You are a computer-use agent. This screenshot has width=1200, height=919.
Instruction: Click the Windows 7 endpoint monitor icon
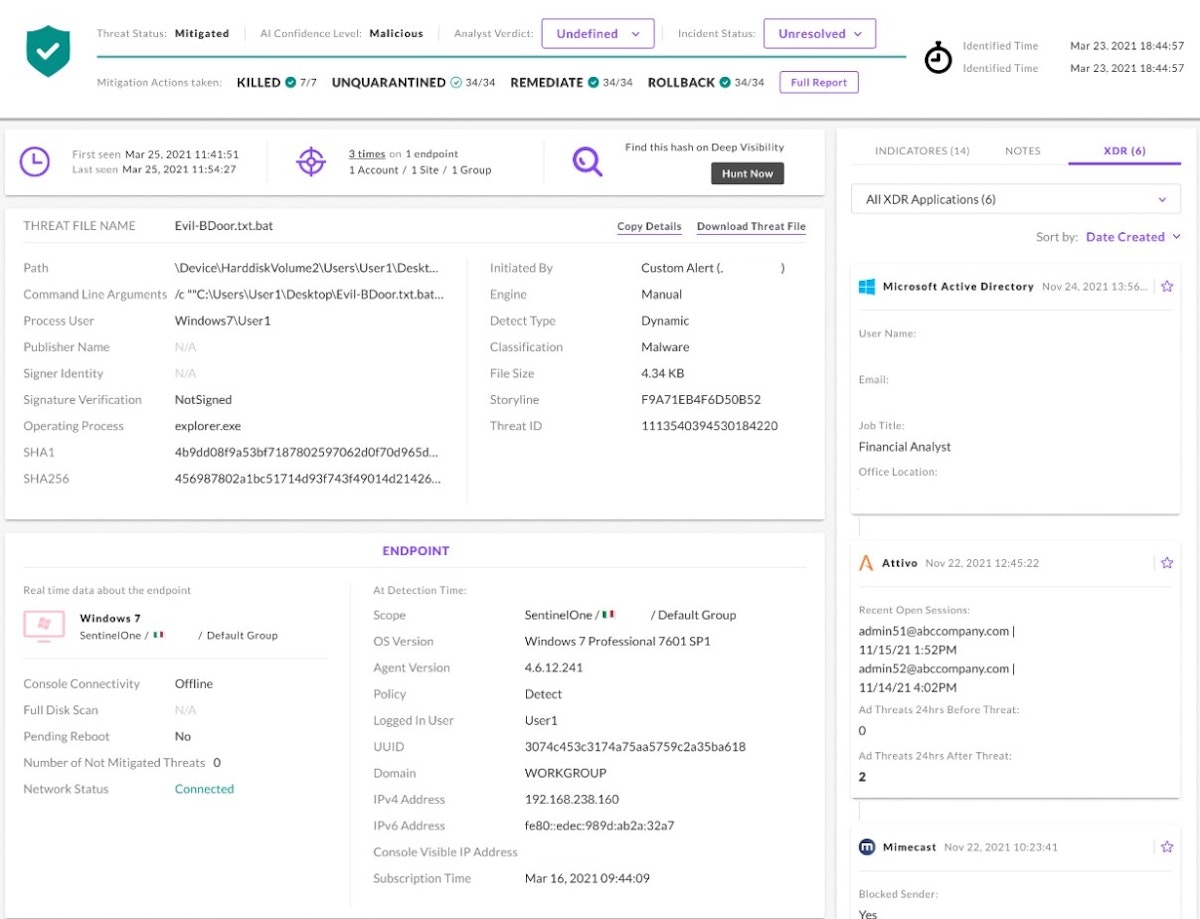[x=44, y=626]
